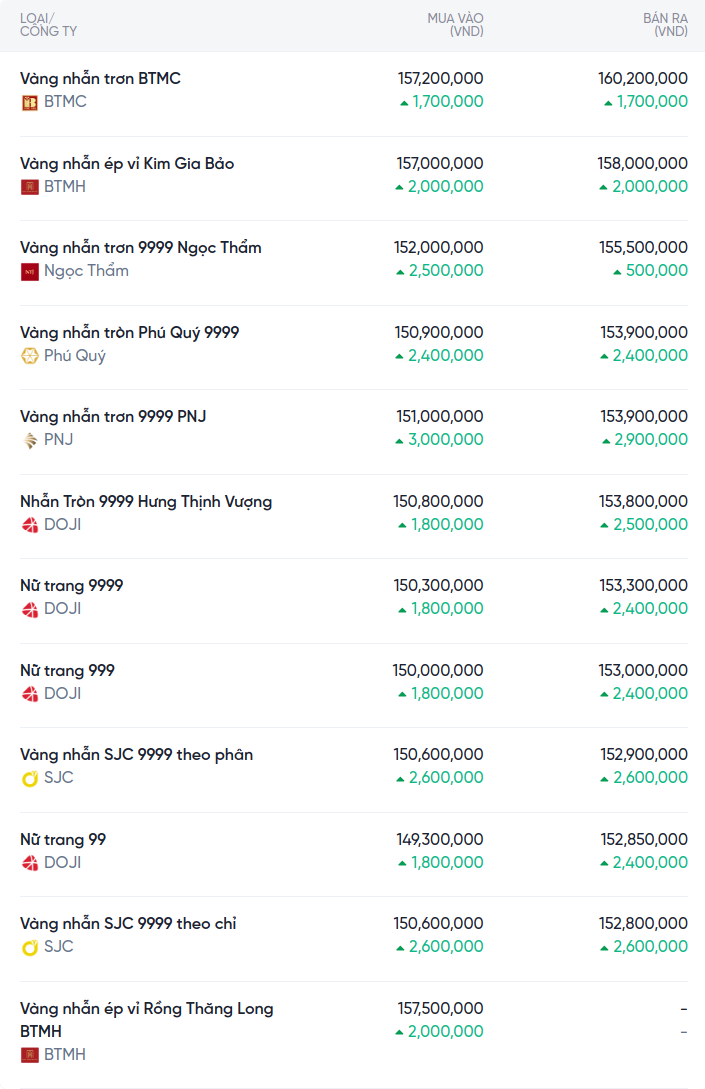Screen dimensions: 705x1089
Task: Open Vàng nhẫn tròn Phú Quý 9999
Action: click(x=129, y=332)
